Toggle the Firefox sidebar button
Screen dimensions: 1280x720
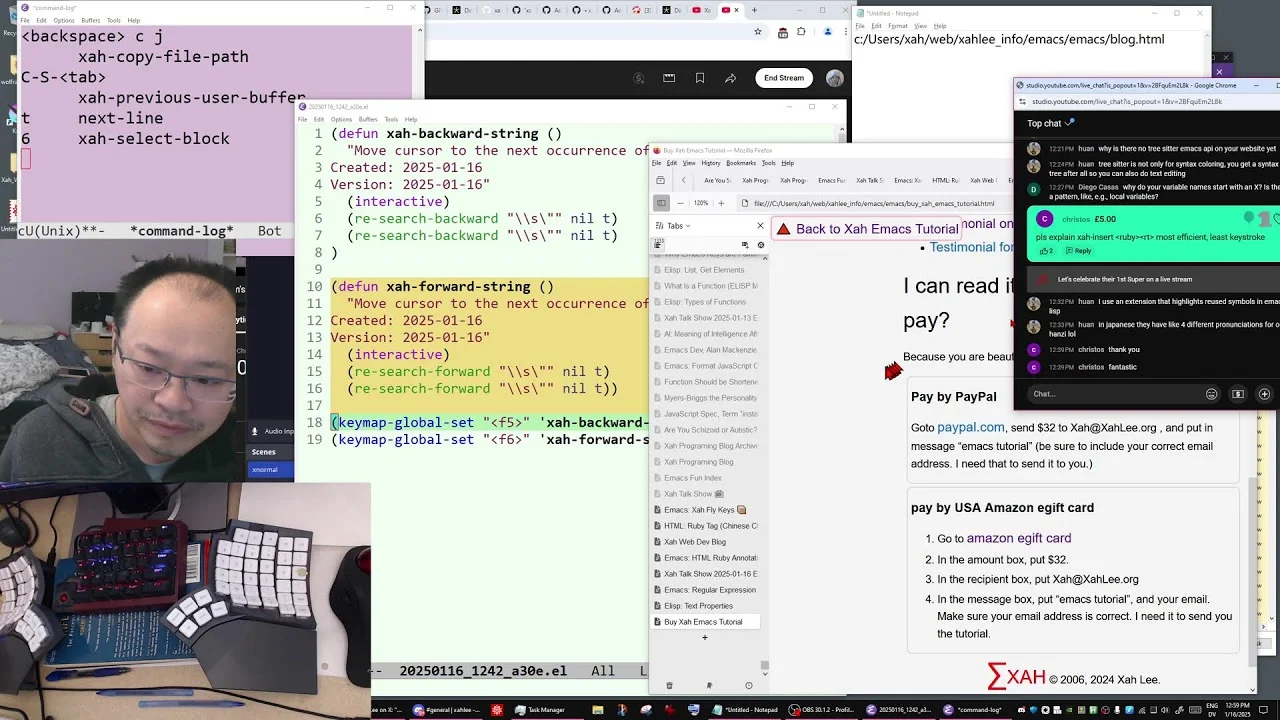[x=660, y=203]
